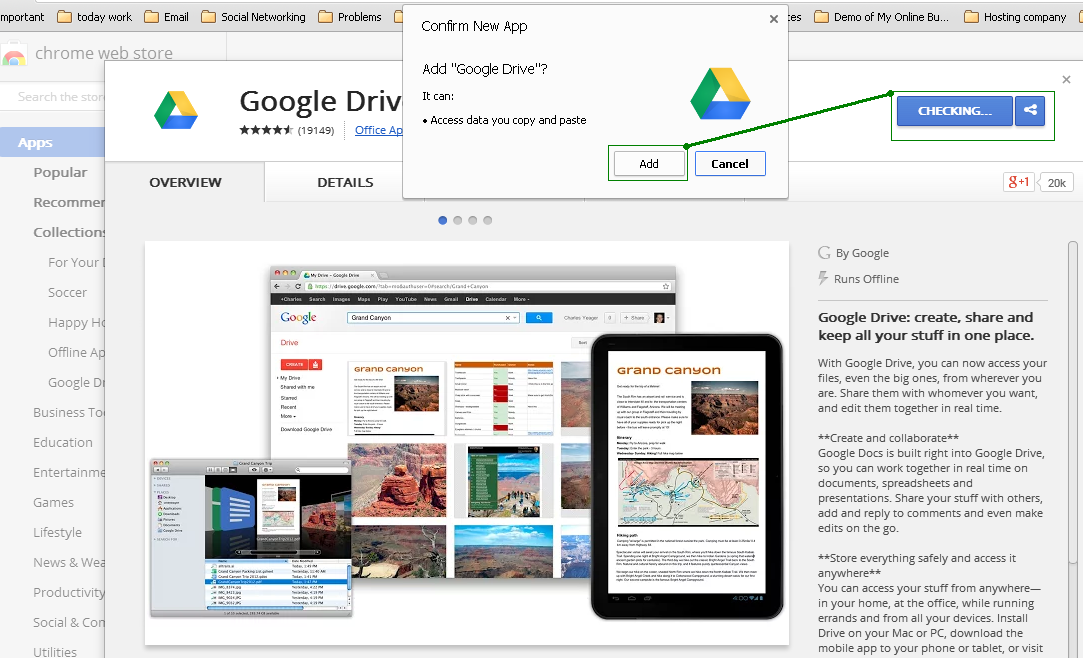Open Popular in the sidebar

pos(60,173)
